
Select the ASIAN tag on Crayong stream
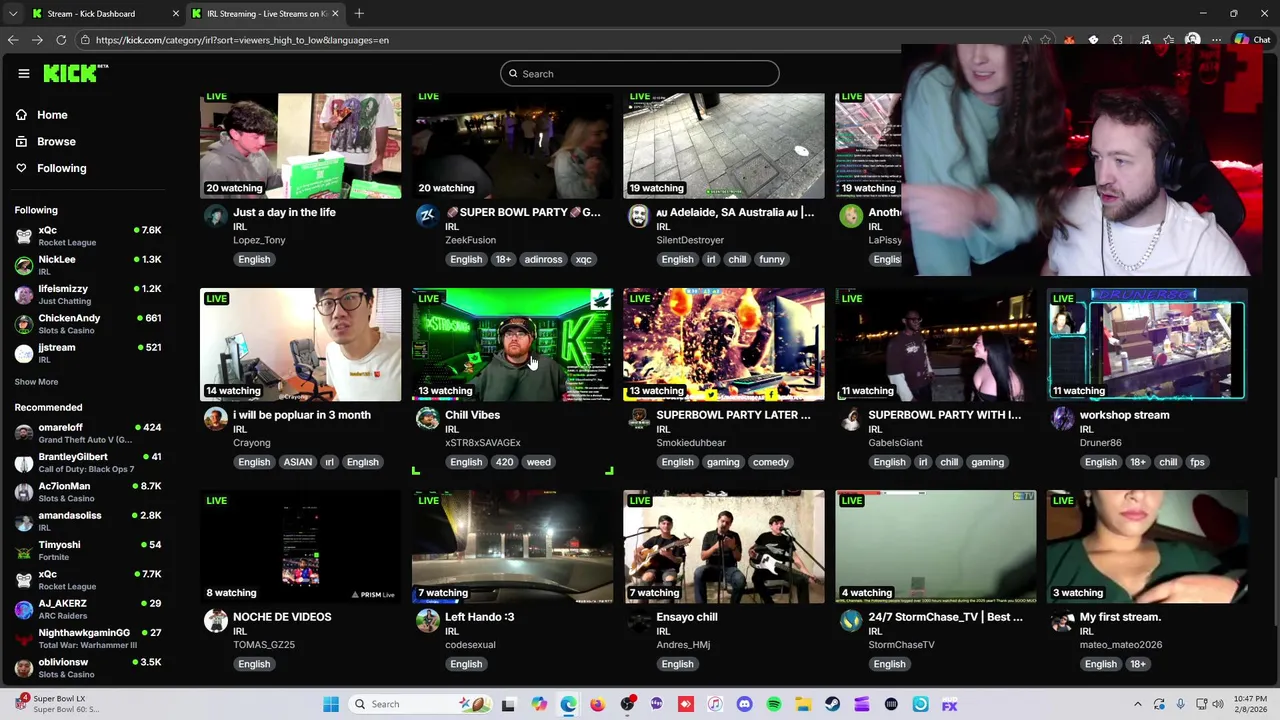point(297,462)
